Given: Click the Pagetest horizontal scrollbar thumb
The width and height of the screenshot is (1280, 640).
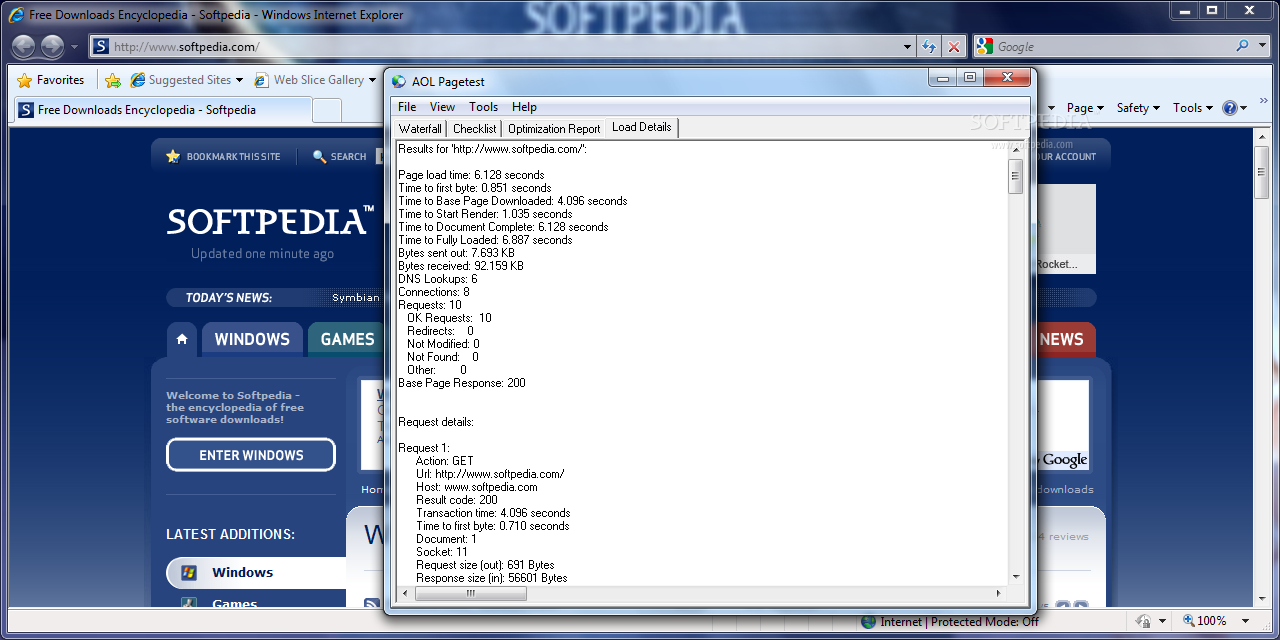Looking at the screenshot, I should [471, 593].
